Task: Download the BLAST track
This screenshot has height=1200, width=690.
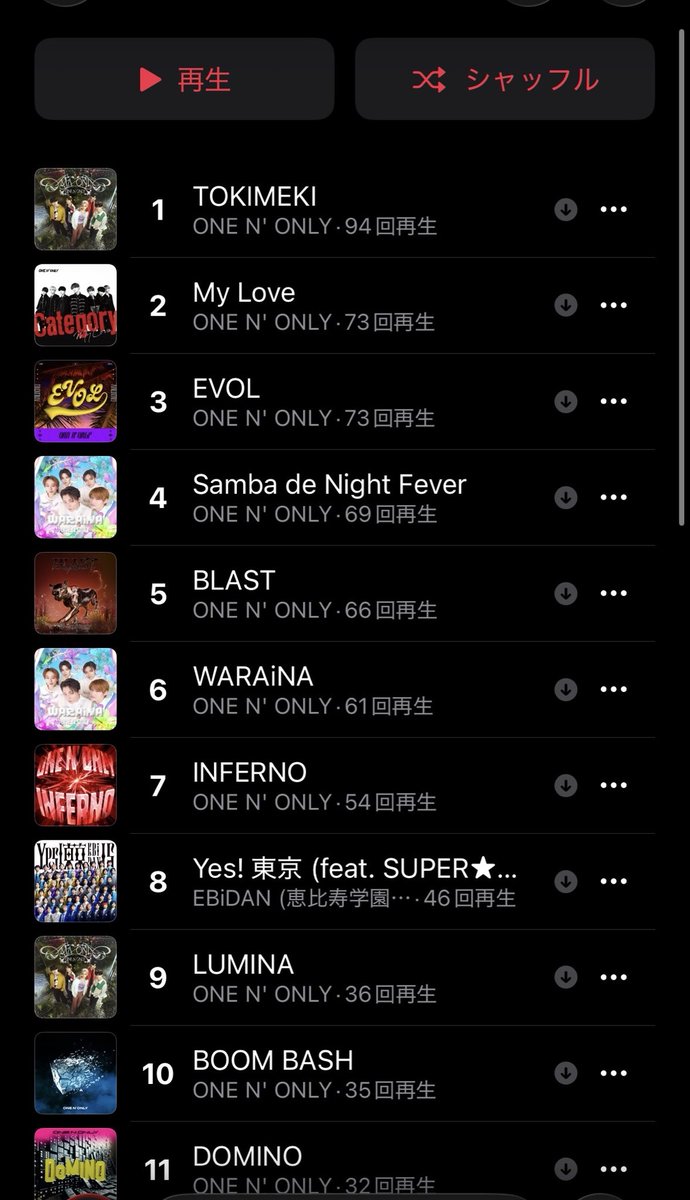Action: pyautogui.click(x=566, y=593)
